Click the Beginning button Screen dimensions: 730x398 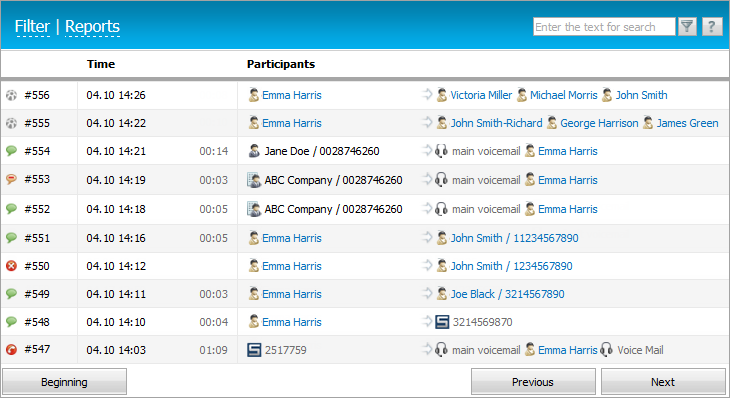point(64,382)
